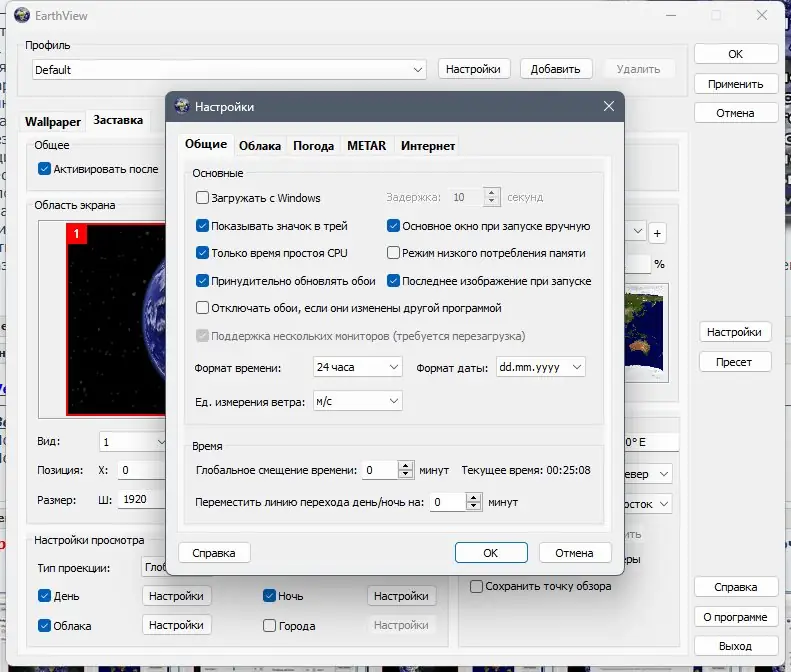Open Формат времени dropdown showing 24 часа
This screenshot has height=672, width=791.
[358, 367]
